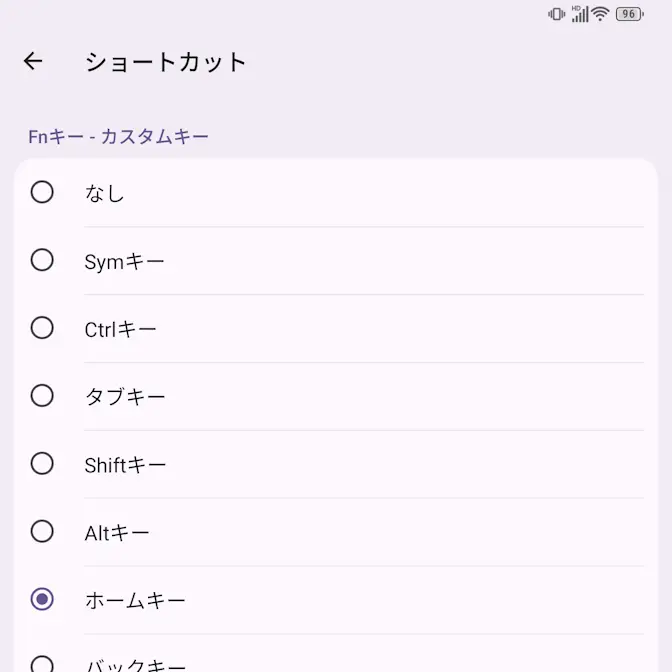Go back with the arrow icon
The image size is (672, 672).
33,62
